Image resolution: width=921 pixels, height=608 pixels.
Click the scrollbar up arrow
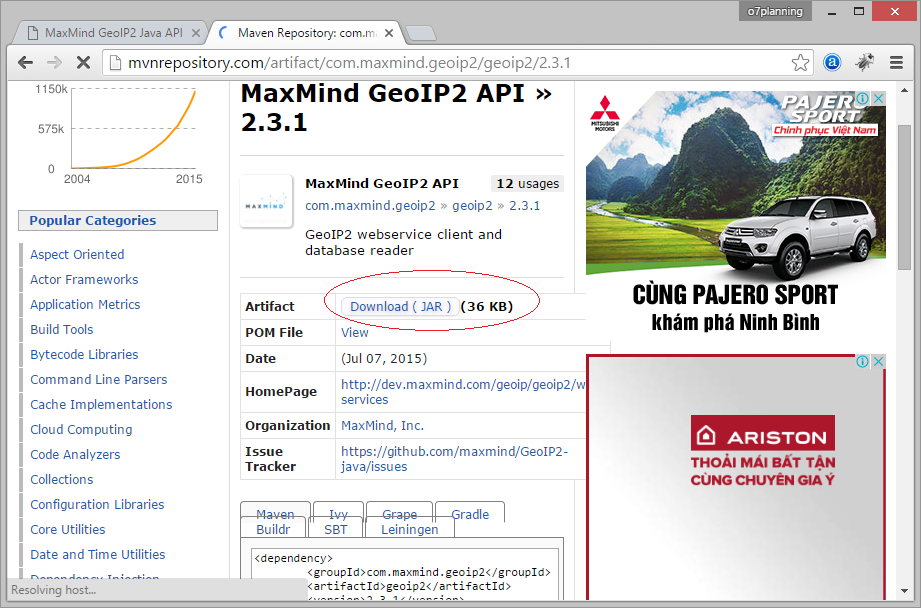click(904, 90)
